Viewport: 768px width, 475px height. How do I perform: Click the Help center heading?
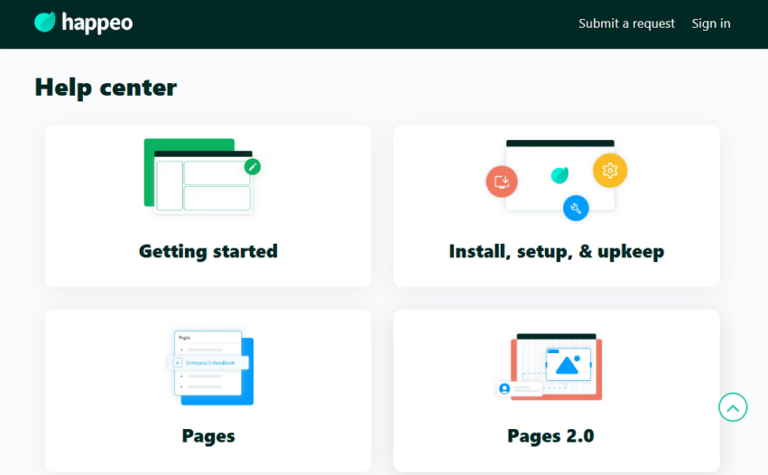click(x=106, y=88)
